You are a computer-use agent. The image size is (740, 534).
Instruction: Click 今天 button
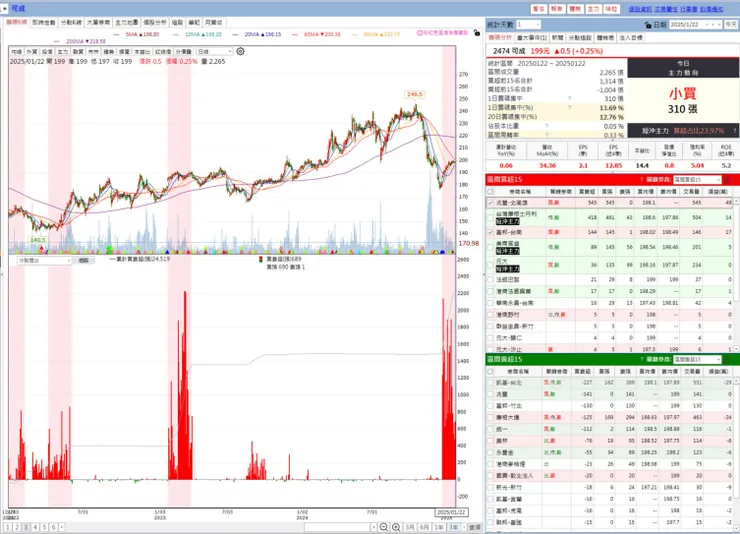point(731,25)
